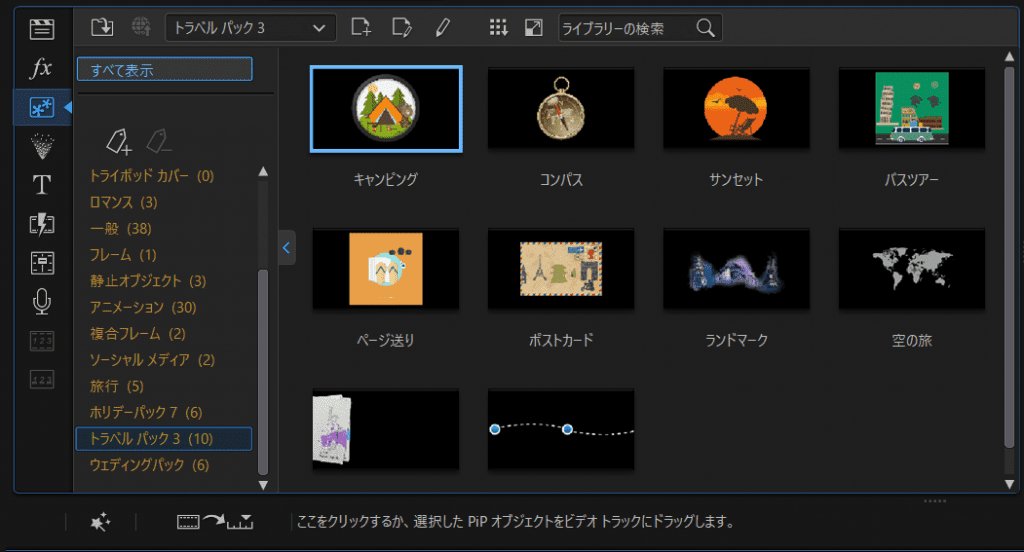This screenshot has height=552, width=1024.
Task: Click the すべて表示 button
Action: click(x=164, y=69)
